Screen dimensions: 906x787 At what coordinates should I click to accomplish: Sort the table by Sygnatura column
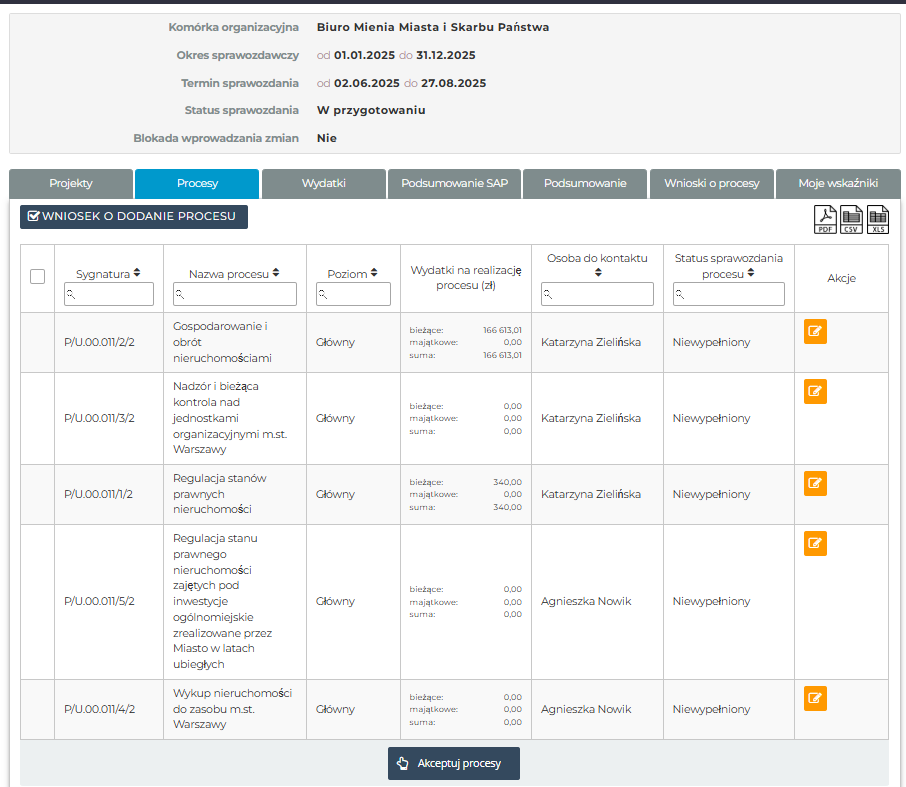pos(137,273)
